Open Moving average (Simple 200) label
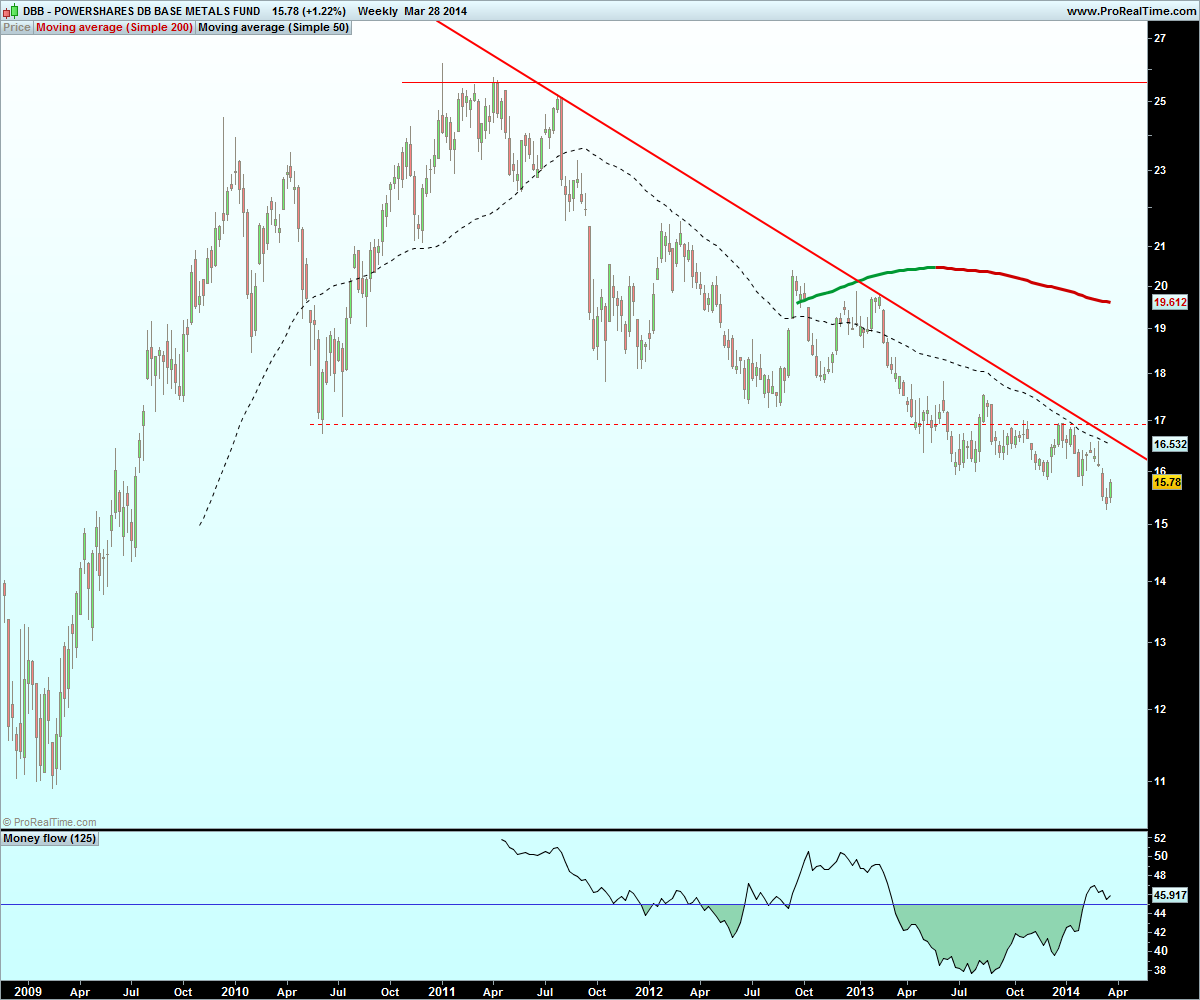 pos(113,28)
